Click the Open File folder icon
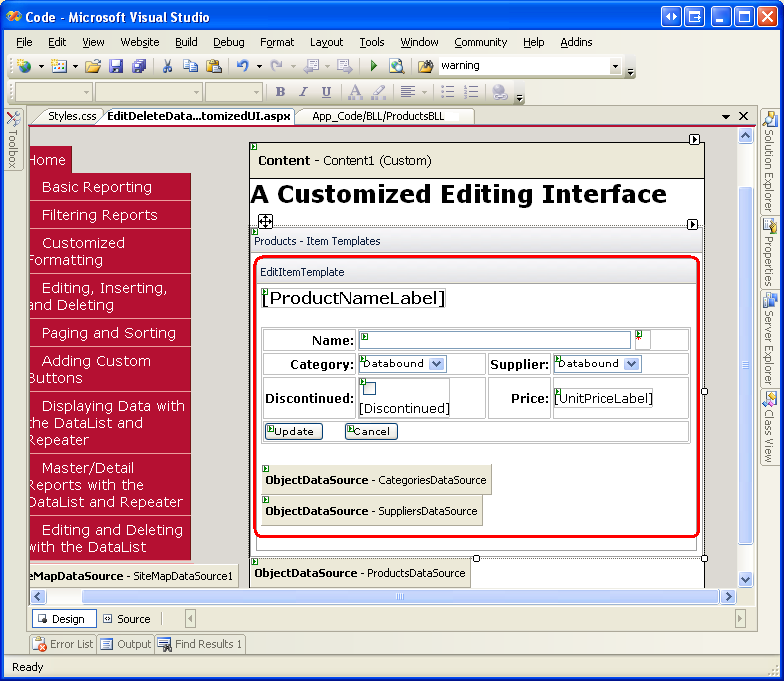784x681 pixels. 93,66
